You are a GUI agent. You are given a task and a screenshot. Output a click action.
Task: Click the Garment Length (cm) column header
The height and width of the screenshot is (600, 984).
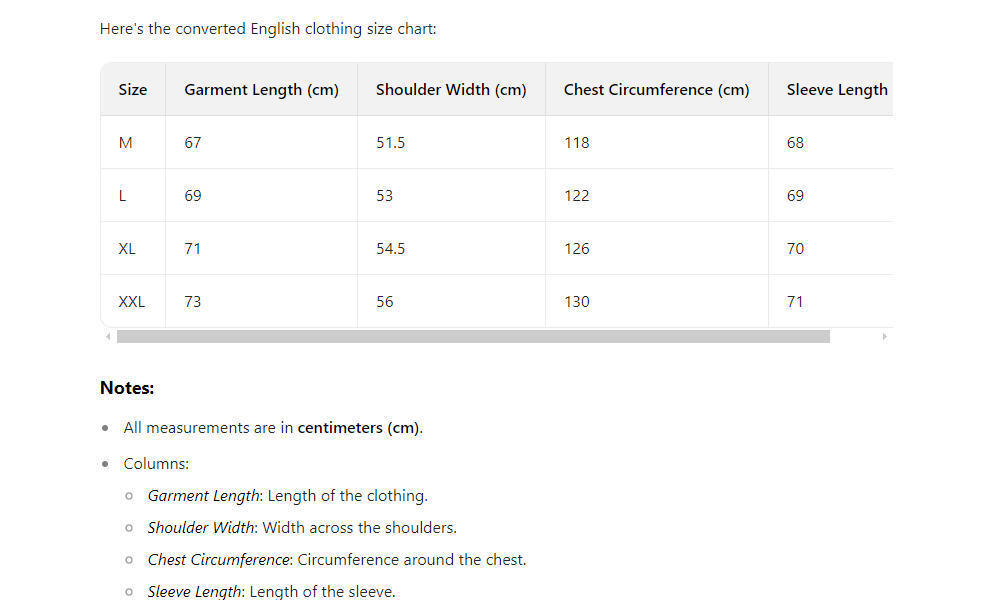(261, 90)
